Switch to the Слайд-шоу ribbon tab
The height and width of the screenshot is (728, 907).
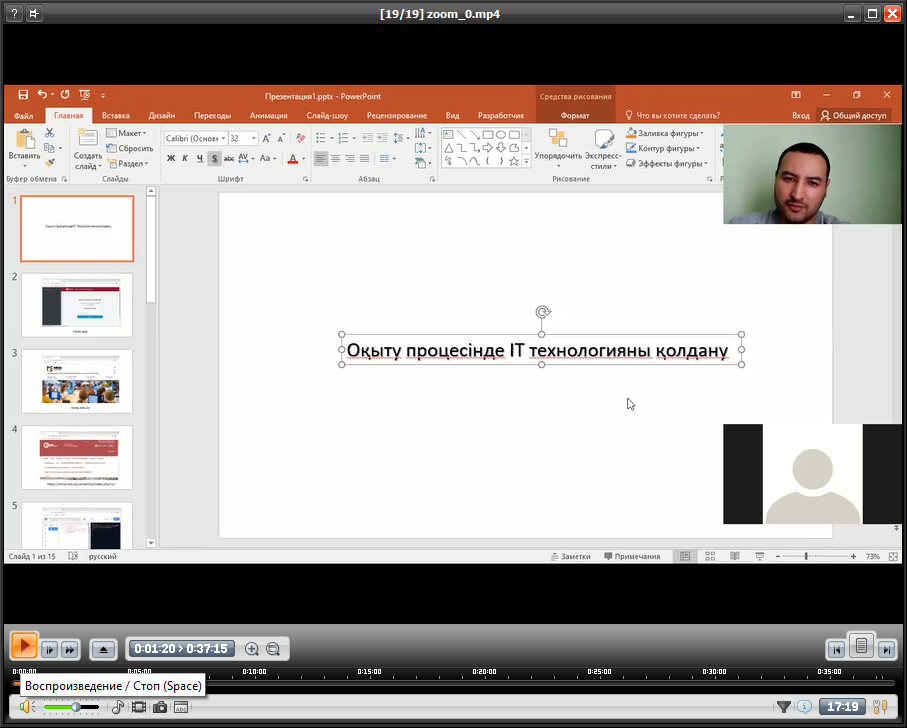click(327, 115)
